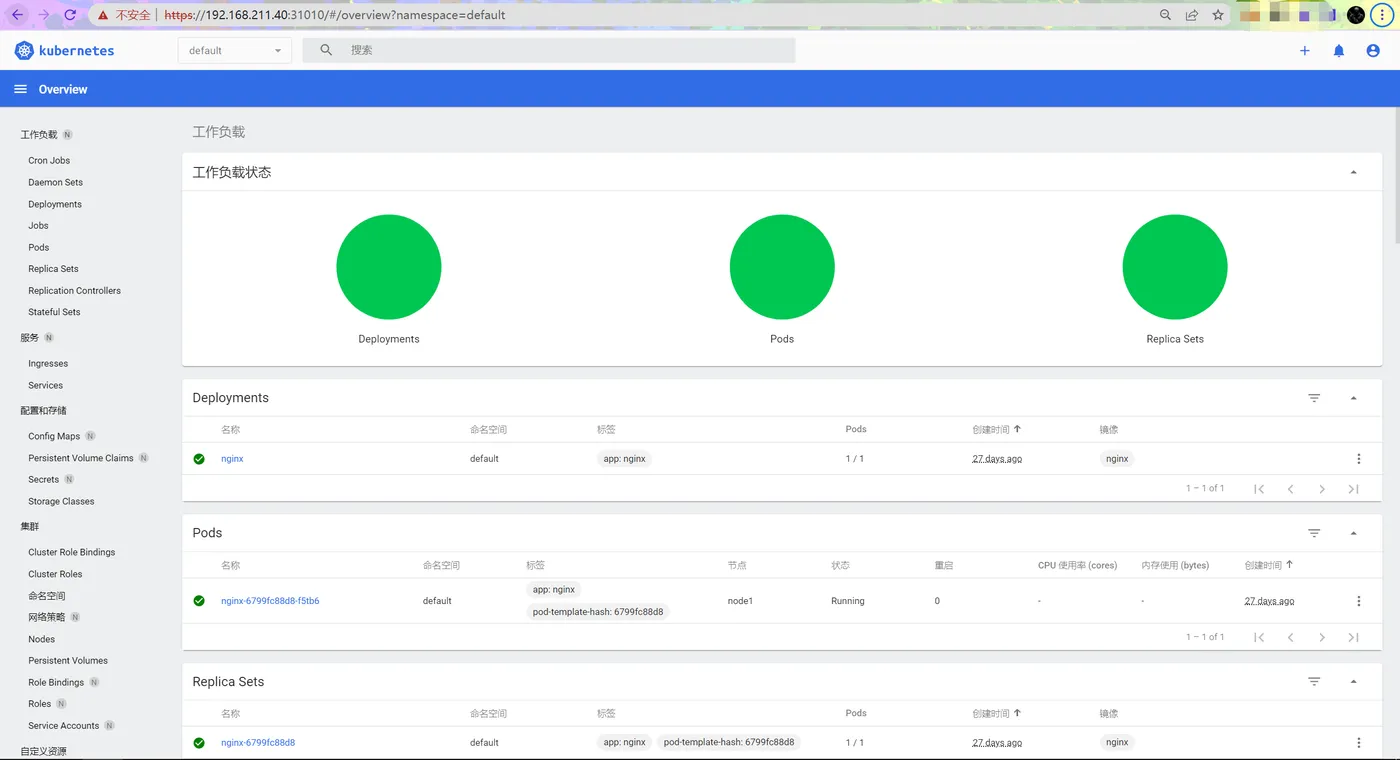1400x760 pixels.
Task: Open the user account icon
Action: 1373,50
